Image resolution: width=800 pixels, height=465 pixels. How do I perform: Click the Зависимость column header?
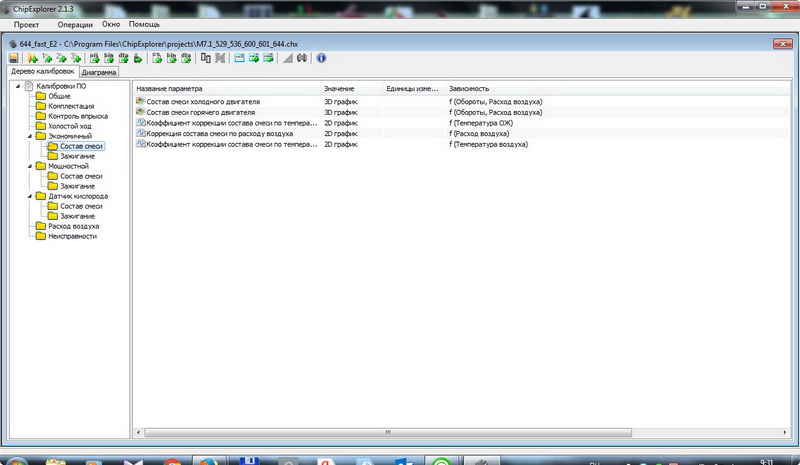(470, 89)
